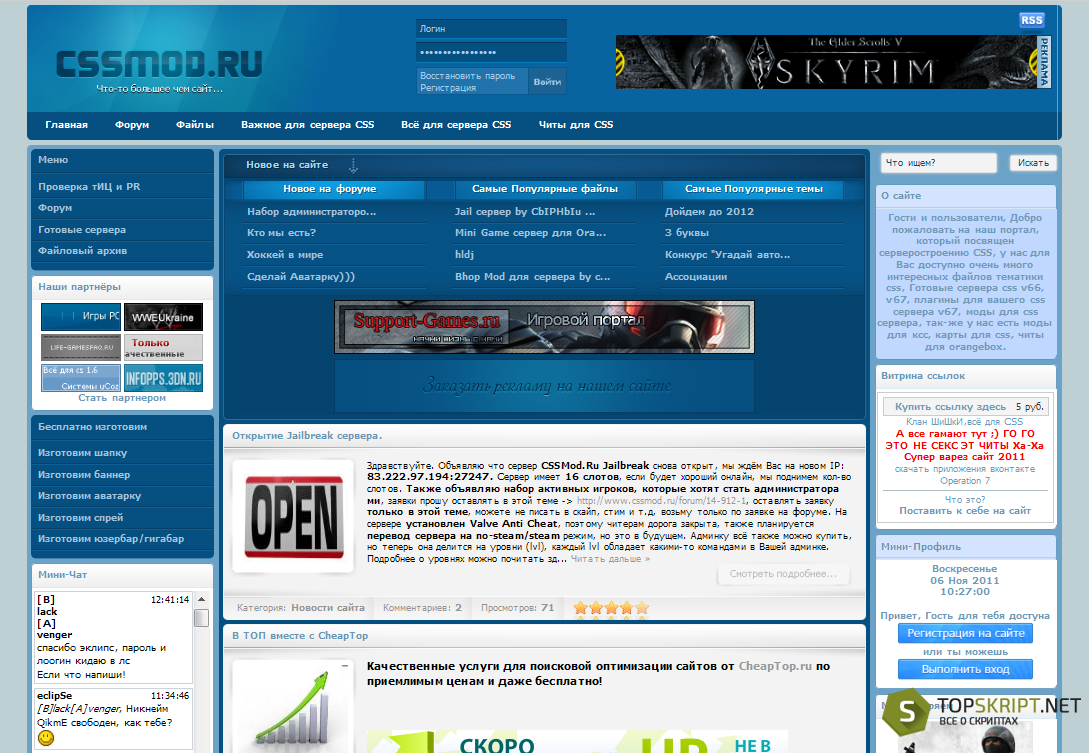
Task: Click the Искать search button
Action: tap(1033, 163)
